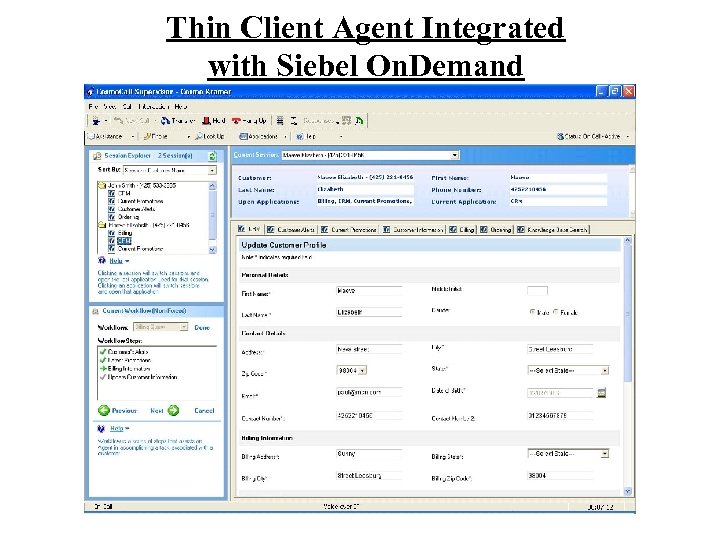Screen dimensions: 720x540
Task: Click the Billing Zip Code input field
Action: coord(560,476)
